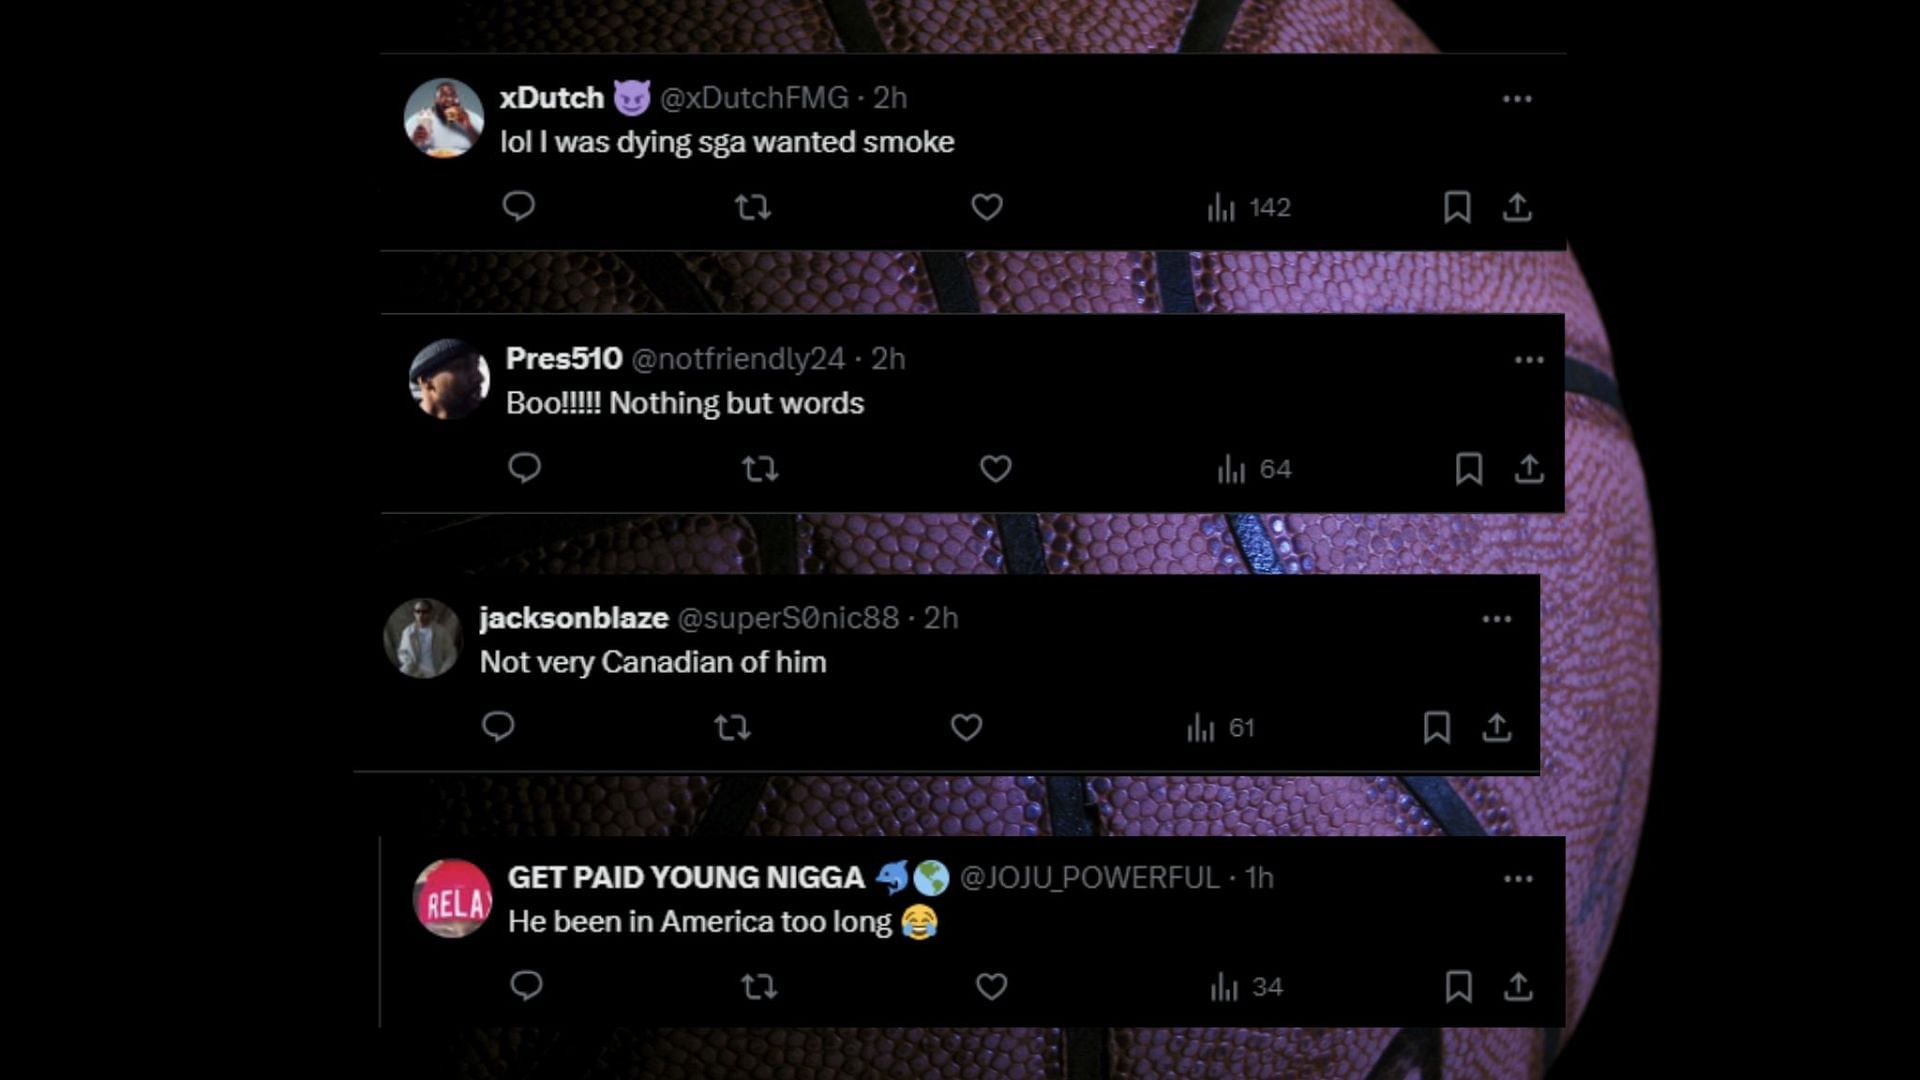Screen dimensions: 1920x1080
Task: Share the JOJU_POWERFUL tweet
Action: [1518, 987]
